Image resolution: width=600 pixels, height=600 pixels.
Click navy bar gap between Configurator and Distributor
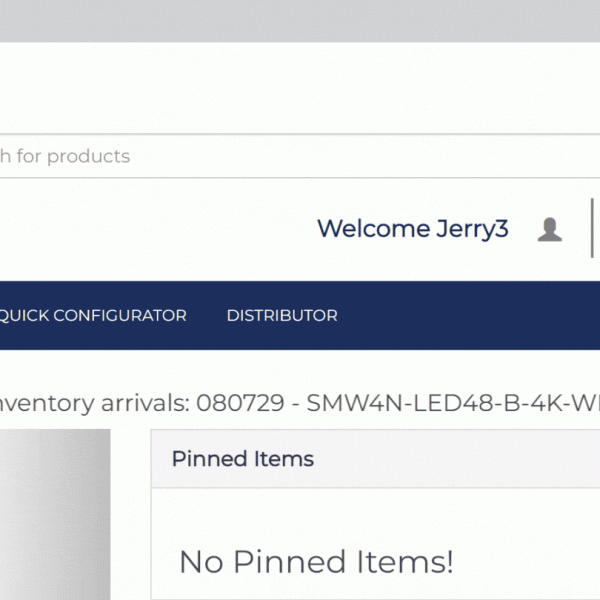(207, 315)
